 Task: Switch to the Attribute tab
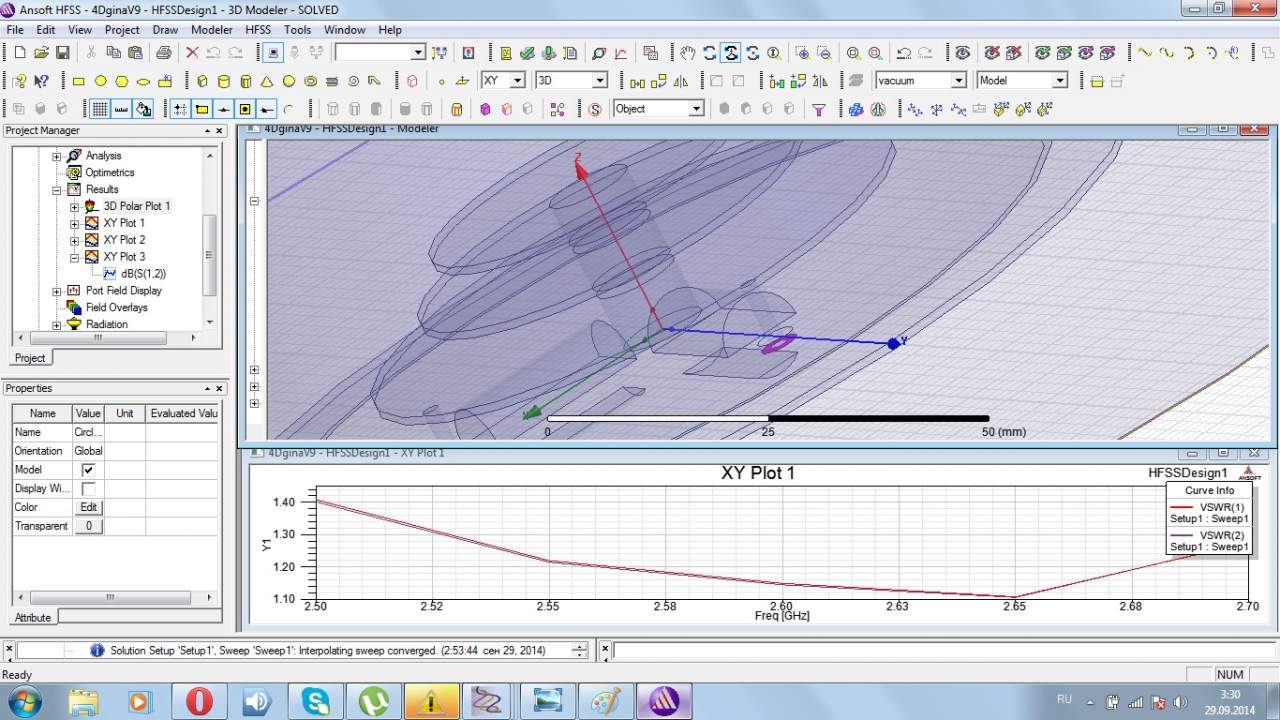click(x=33, y=617)
